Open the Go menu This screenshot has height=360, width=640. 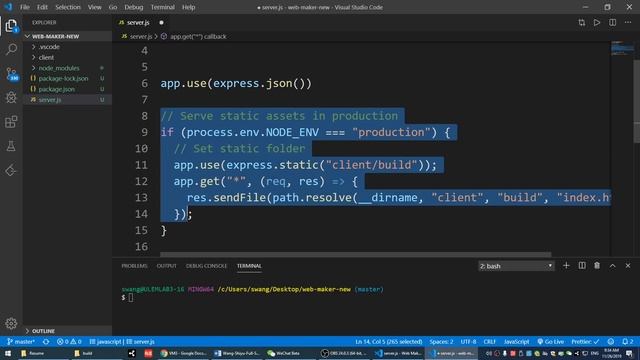113,7
